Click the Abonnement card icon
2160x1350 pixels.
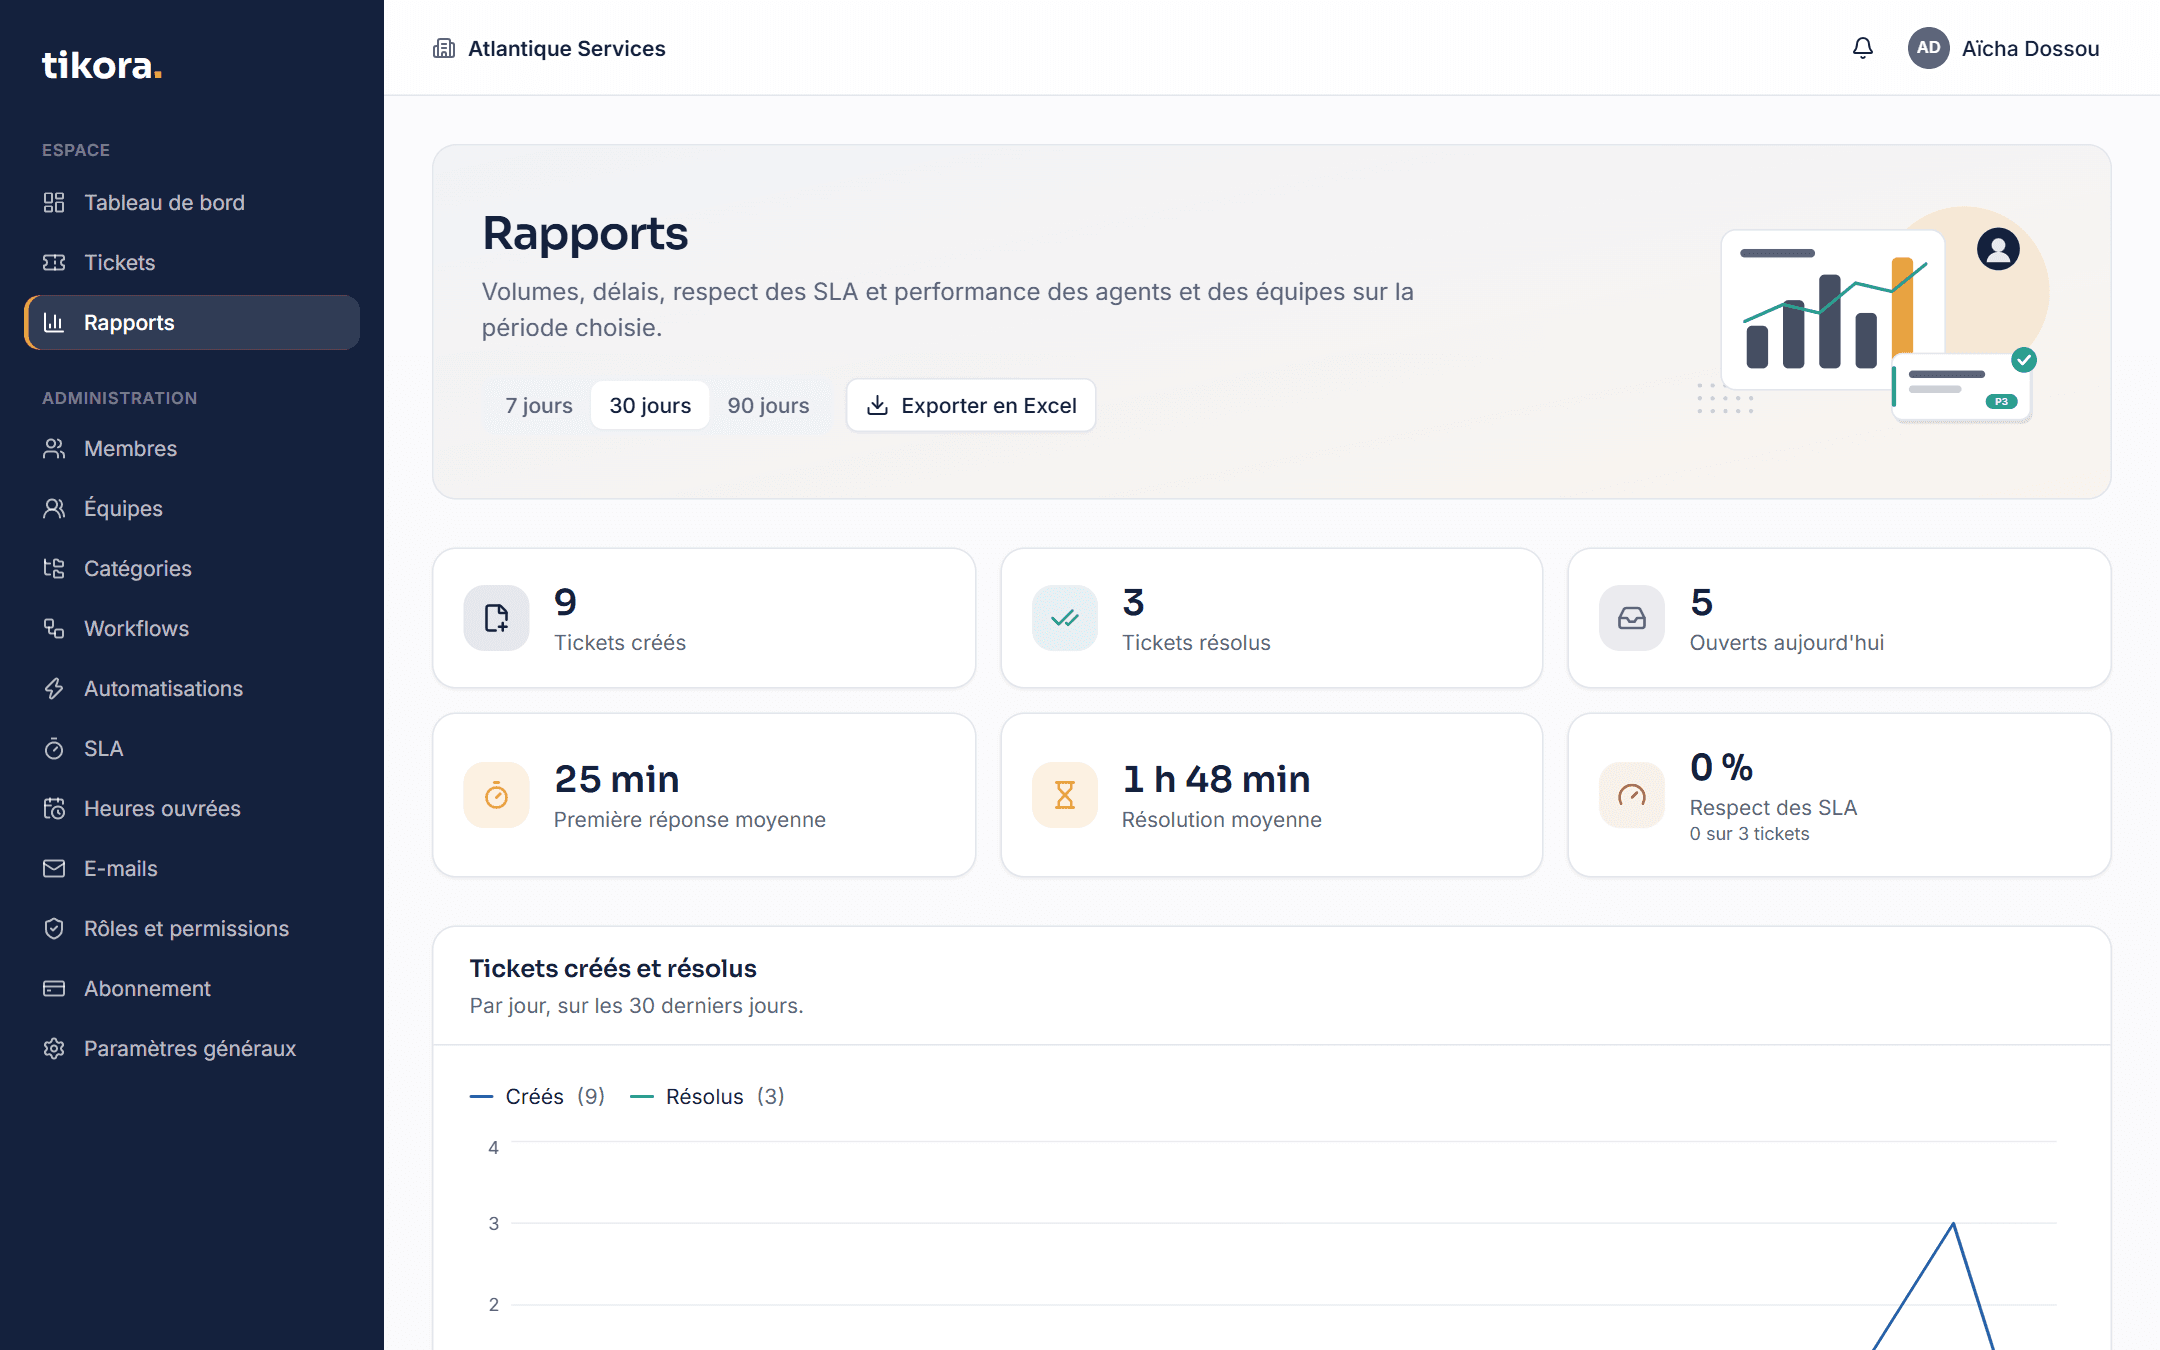point(54,989)
